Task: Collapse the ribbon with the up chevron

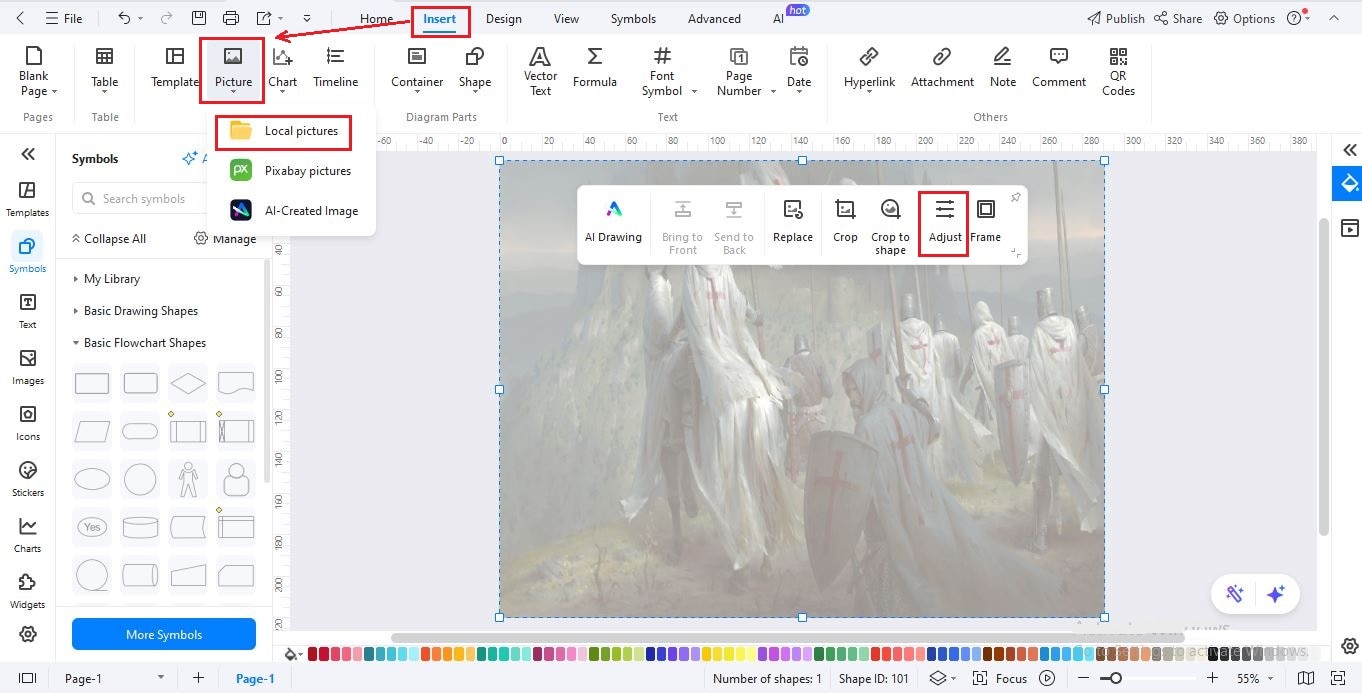Action: pos(1333,18)
